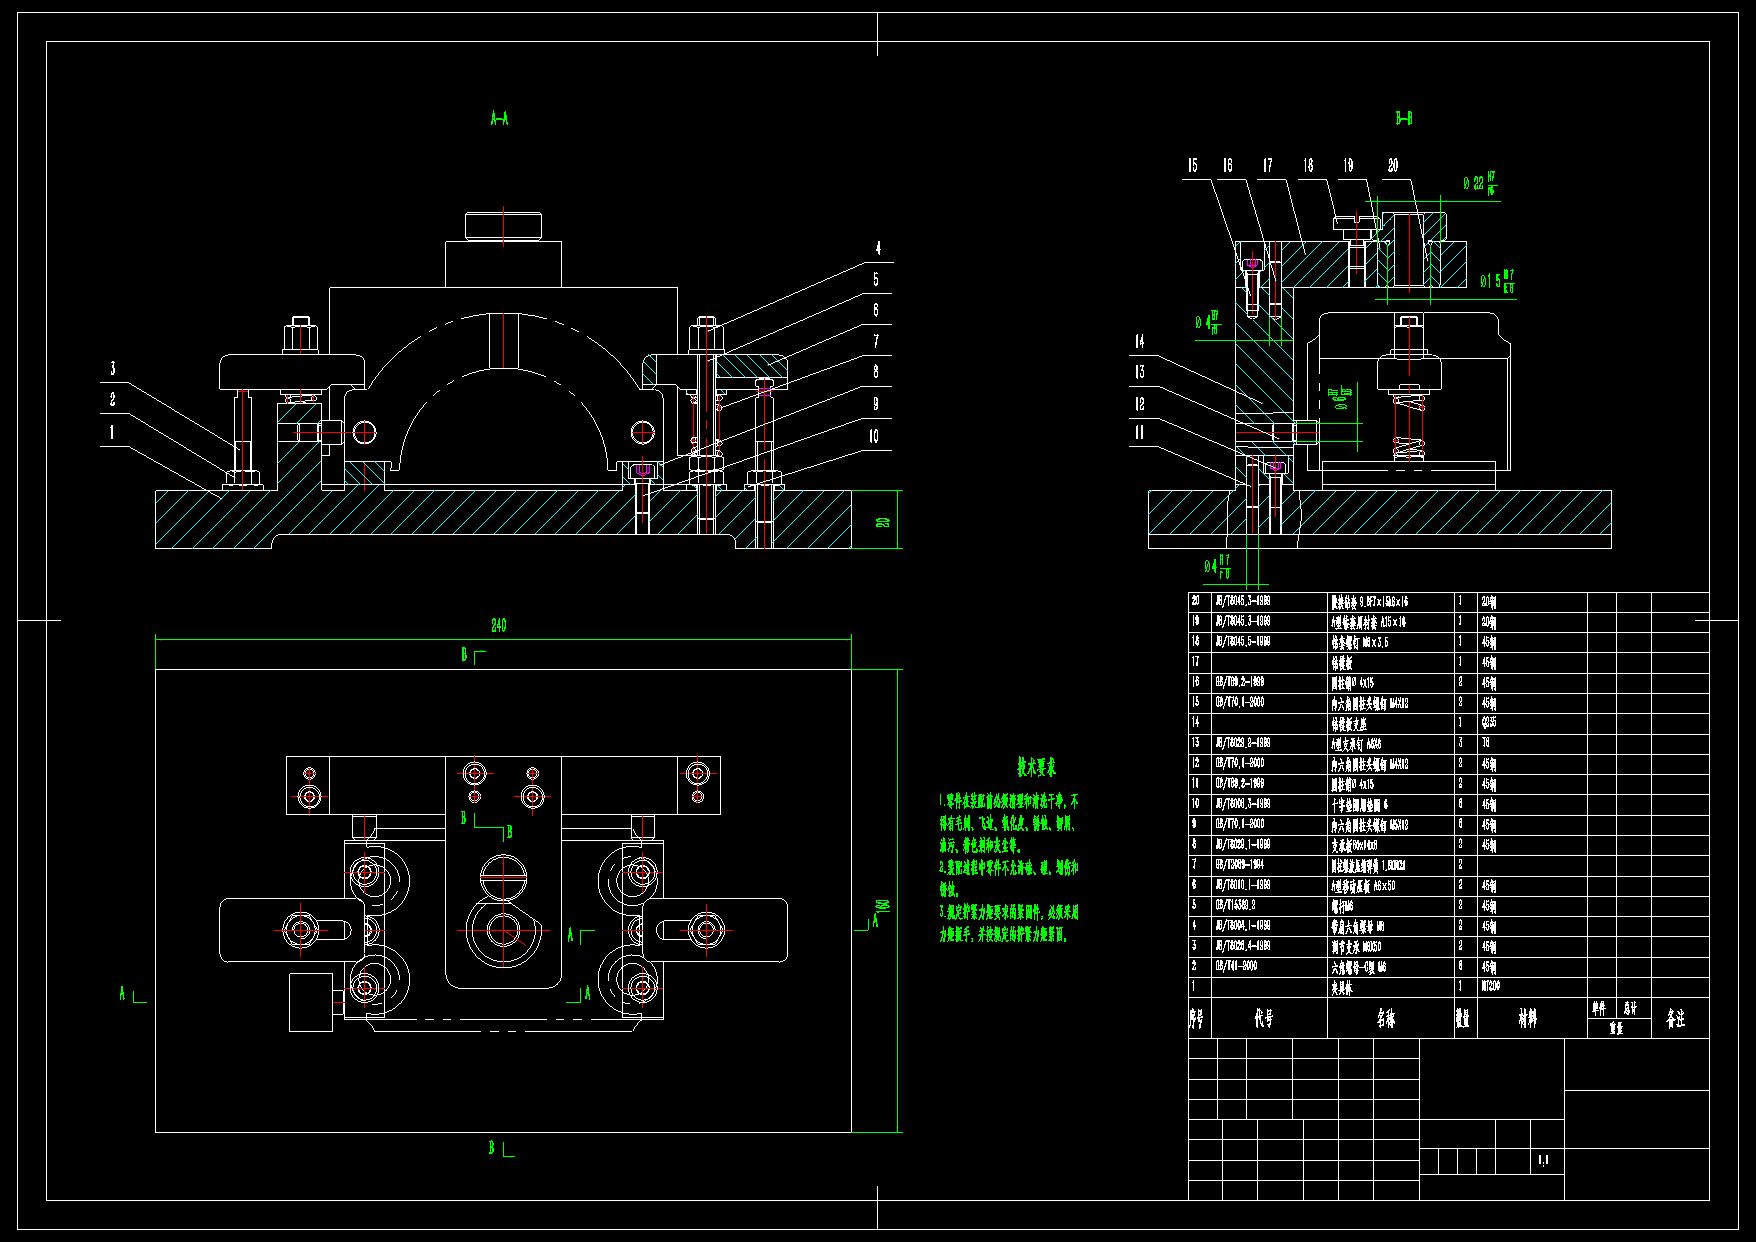Select the "240" width dimension text
The image size is (1756, 1242).
pos(498,625)
